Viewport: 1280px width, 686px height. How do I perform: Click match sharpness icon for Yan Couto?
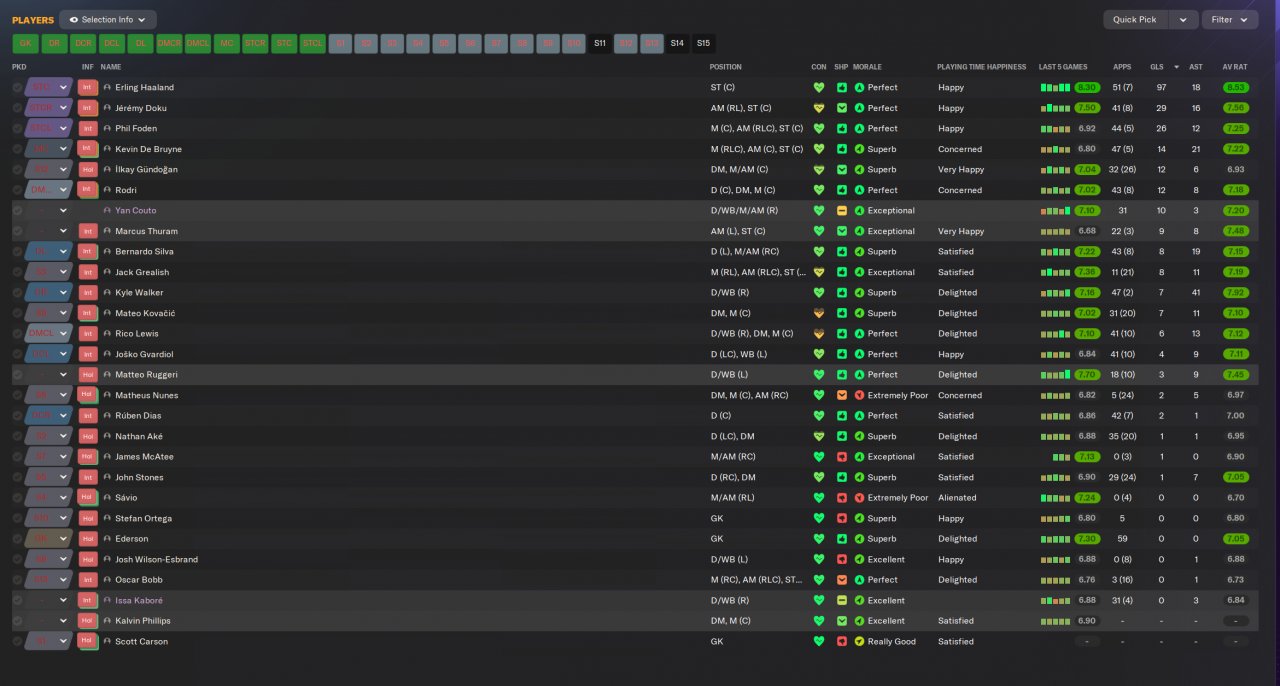coord(842,210)
